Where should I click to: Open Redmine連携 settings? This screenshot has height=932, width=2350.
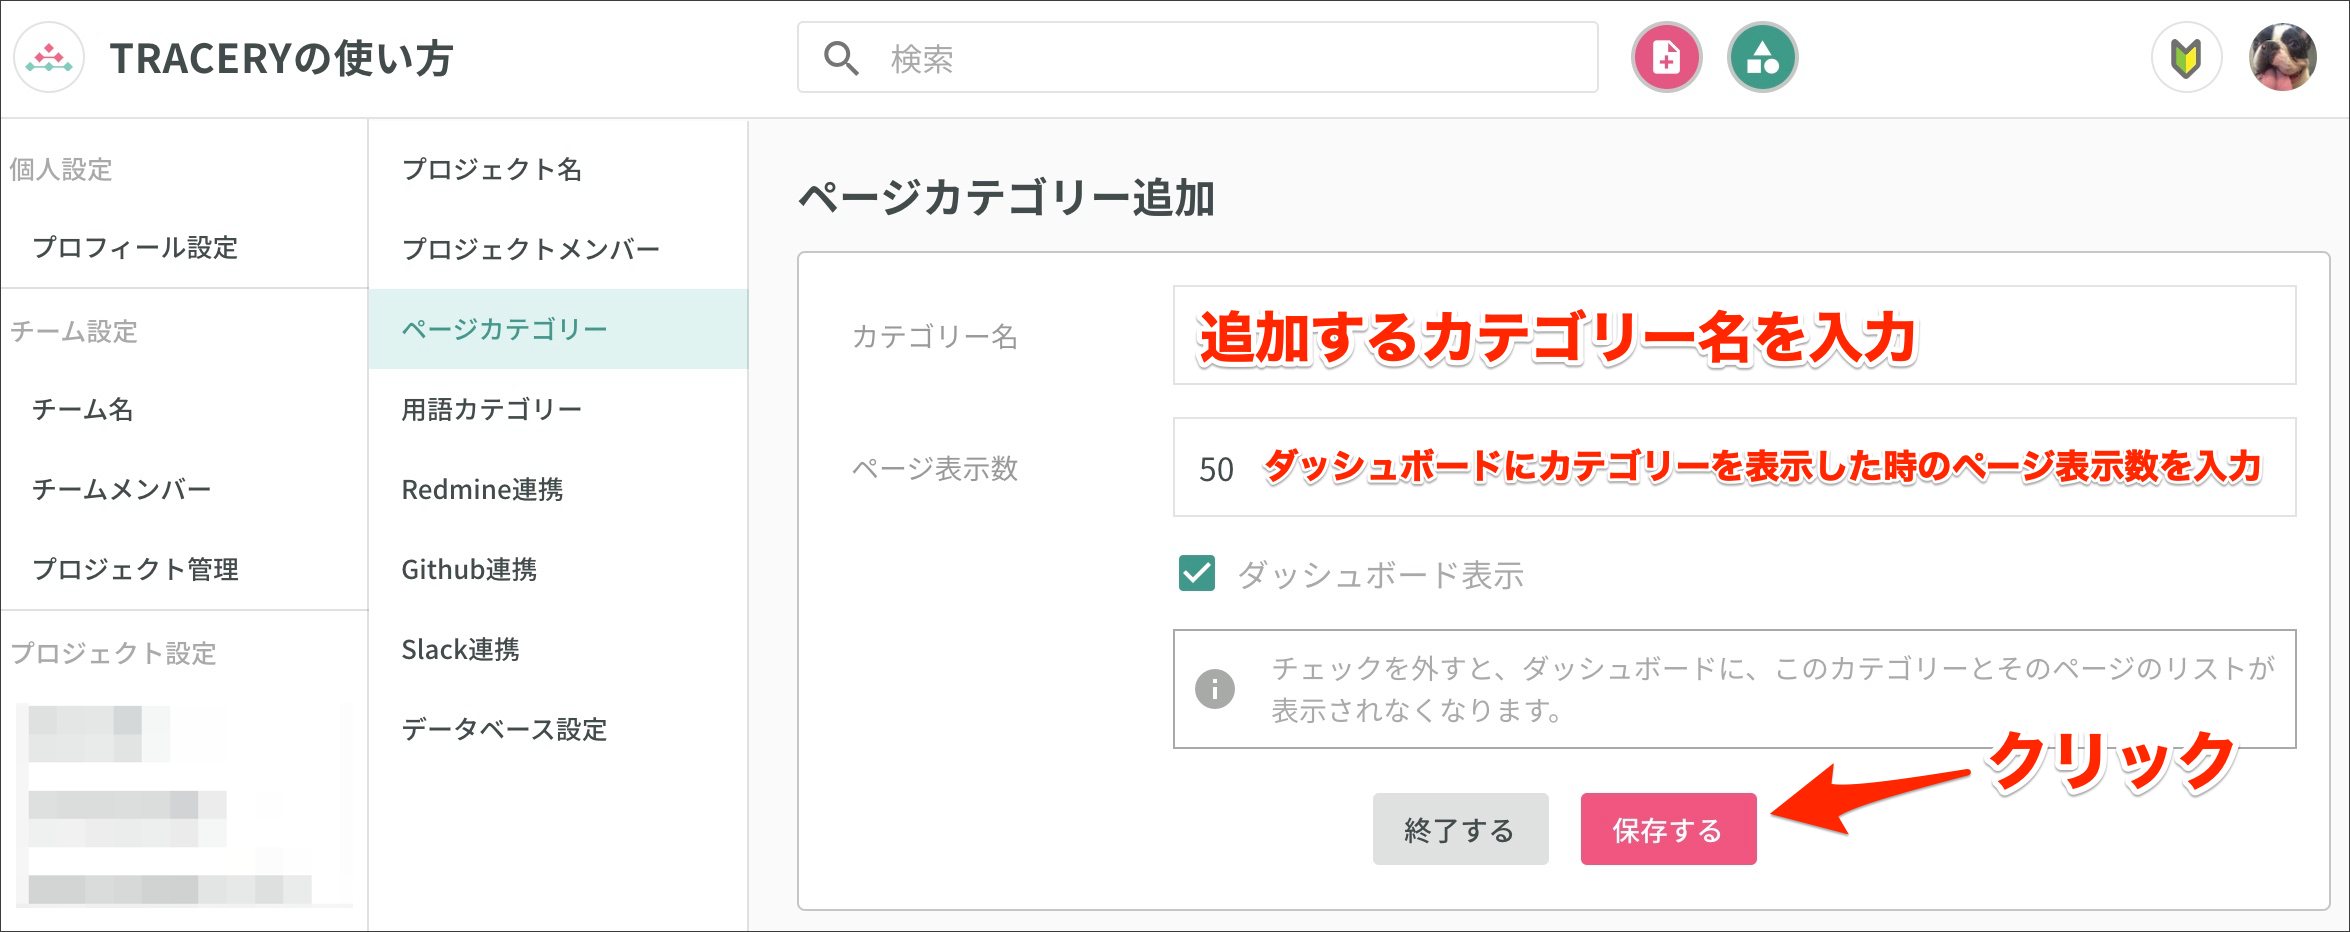tap(482, 489)
